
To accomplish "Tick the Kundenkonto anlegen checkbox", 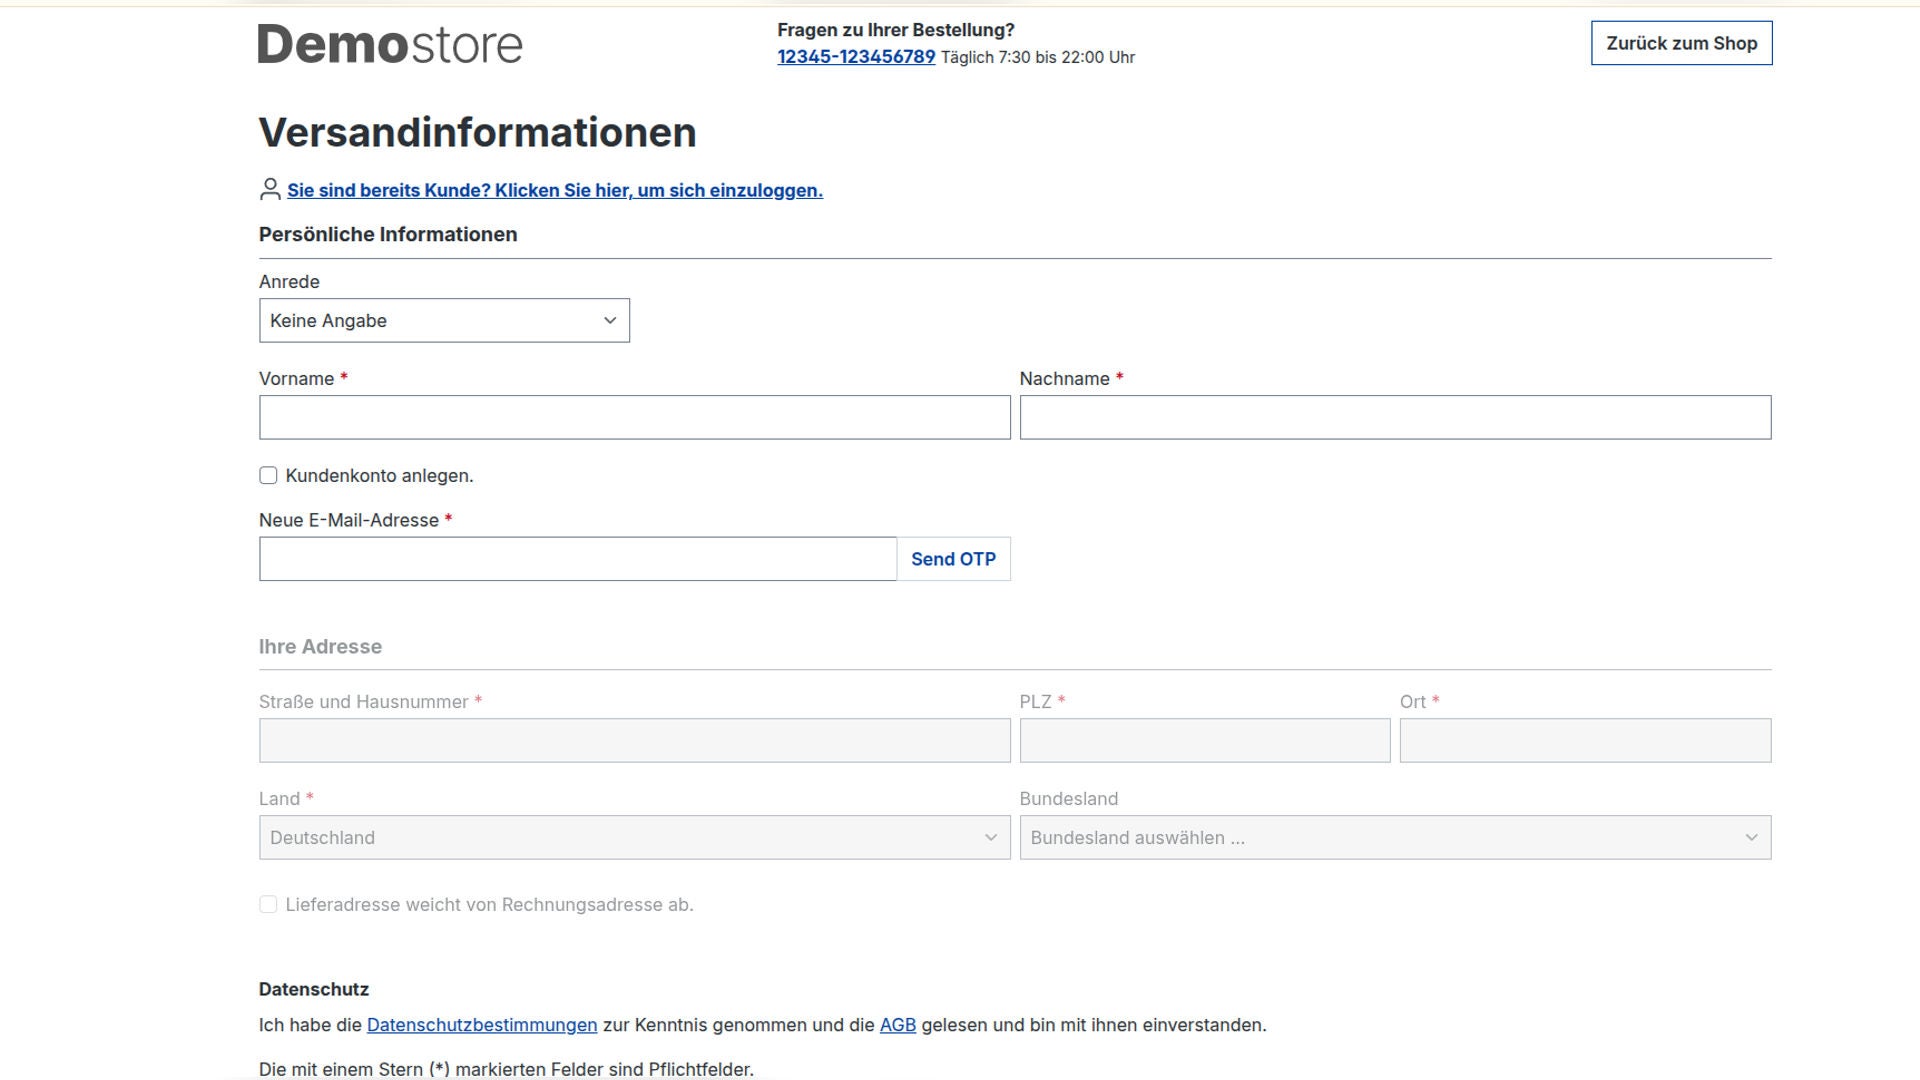I will (268, 476).
